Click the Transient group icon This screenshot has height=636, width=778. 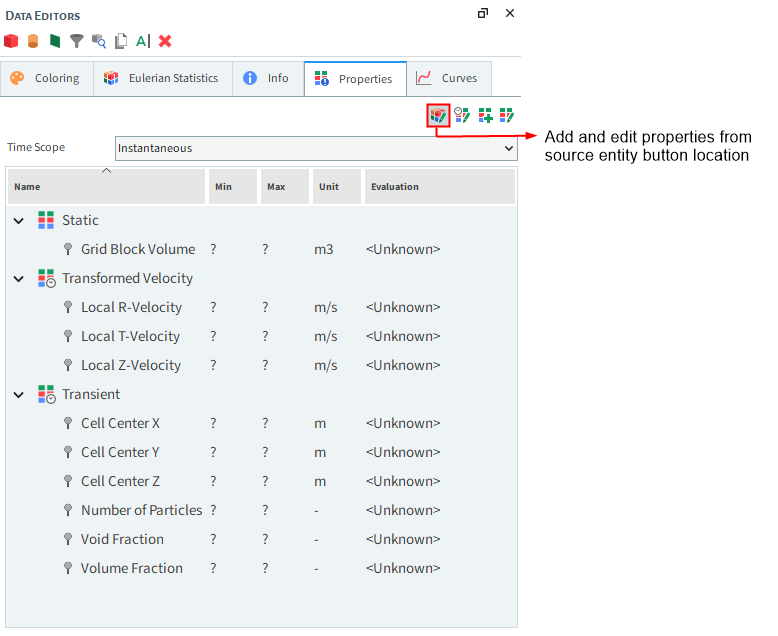pyautogui.click(x=47, y=394)
